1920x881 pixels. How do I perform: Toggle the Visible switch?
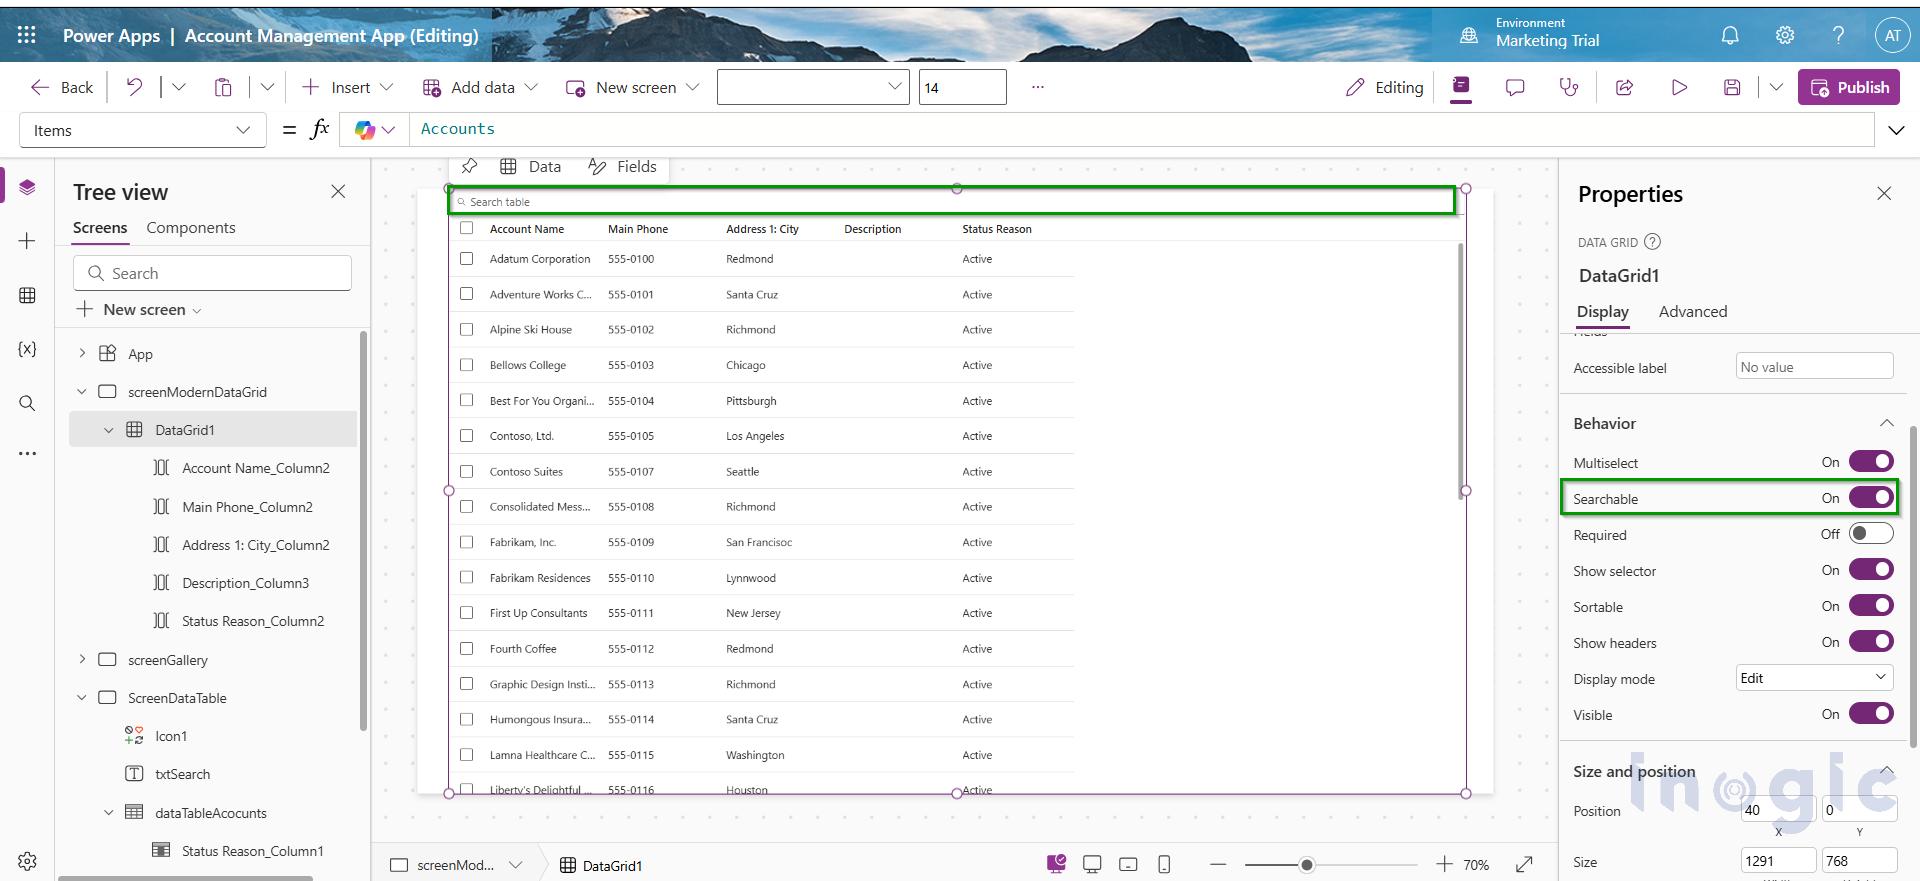(1870, 714)
